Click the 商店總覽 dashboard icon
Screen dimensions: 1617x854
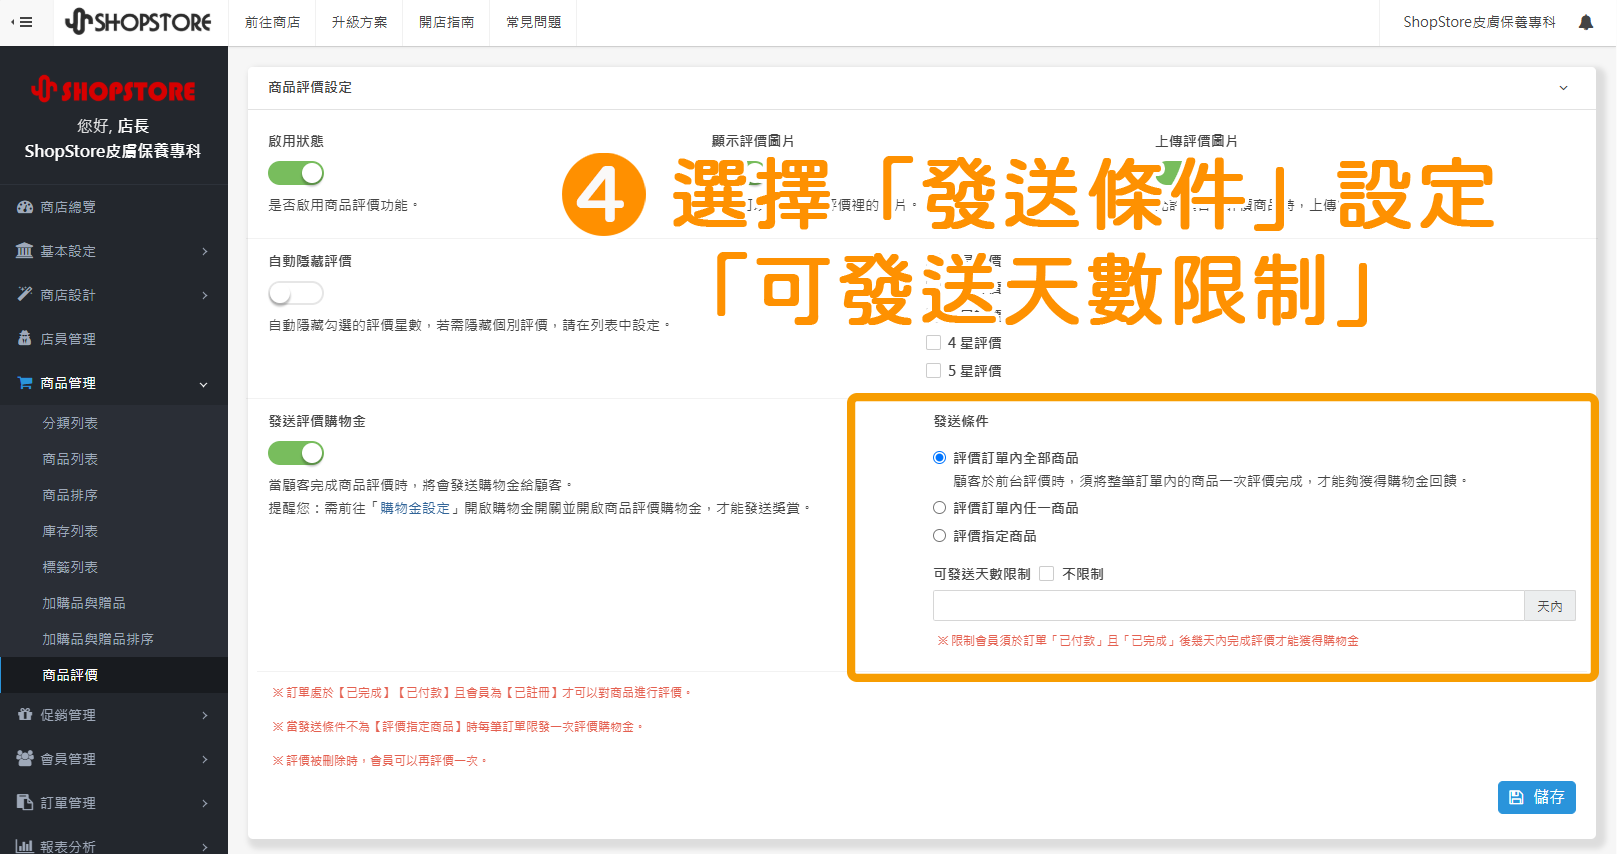pyautogui.click(x=25, y=207)
